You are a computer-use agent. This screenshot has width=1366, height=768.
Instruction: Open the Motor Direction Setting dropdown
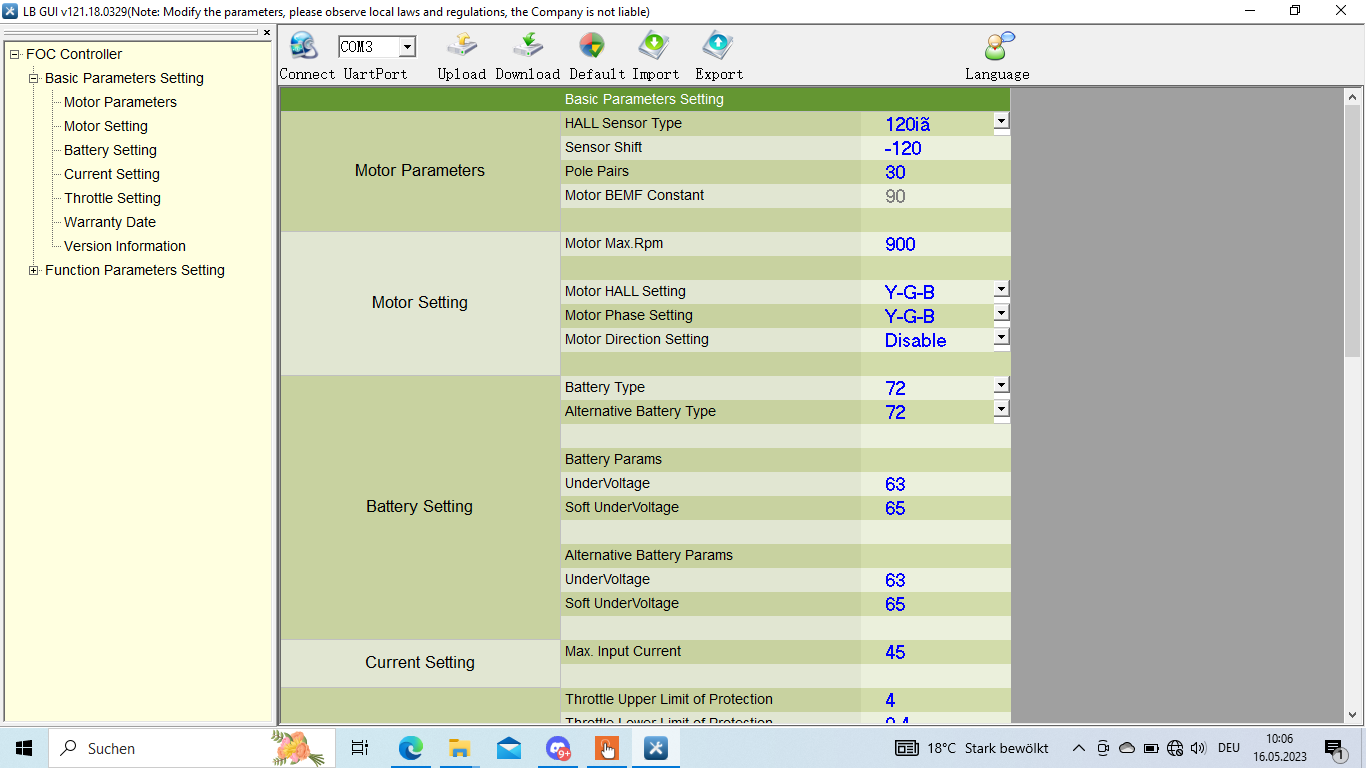click(1001, 337)
